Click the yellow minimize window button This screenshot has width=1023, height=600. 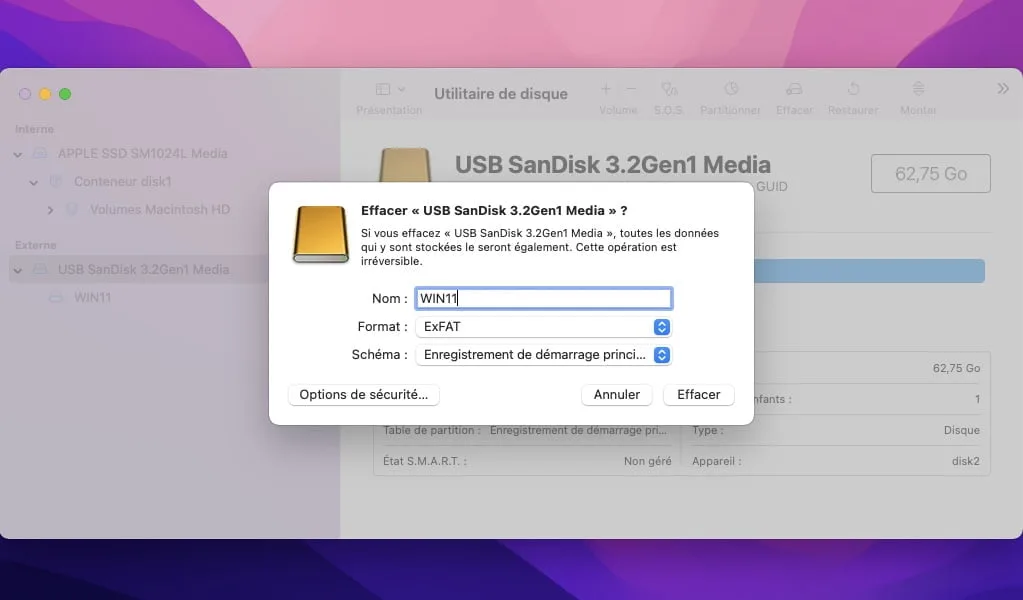tap(45, 94)
